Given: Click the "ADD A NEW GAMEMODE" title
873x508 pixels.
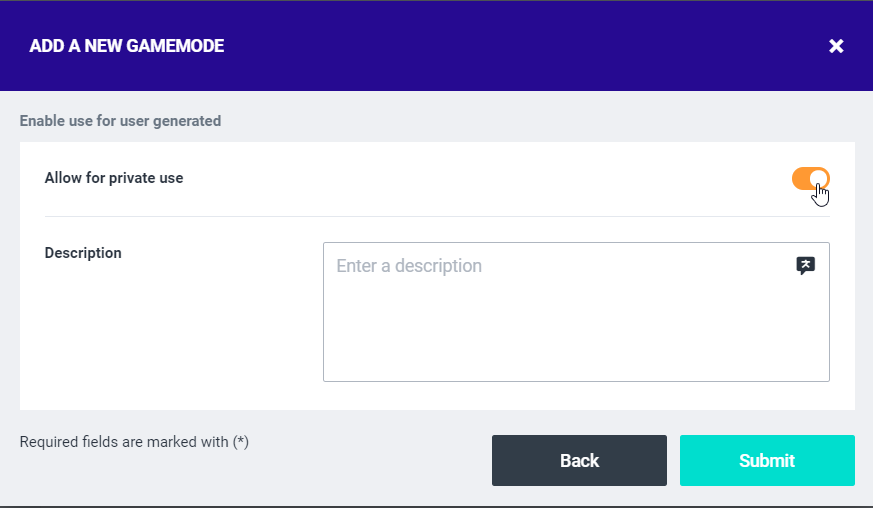Looking at the screenshot, I should pyautogui.click(x=126, y=46).
